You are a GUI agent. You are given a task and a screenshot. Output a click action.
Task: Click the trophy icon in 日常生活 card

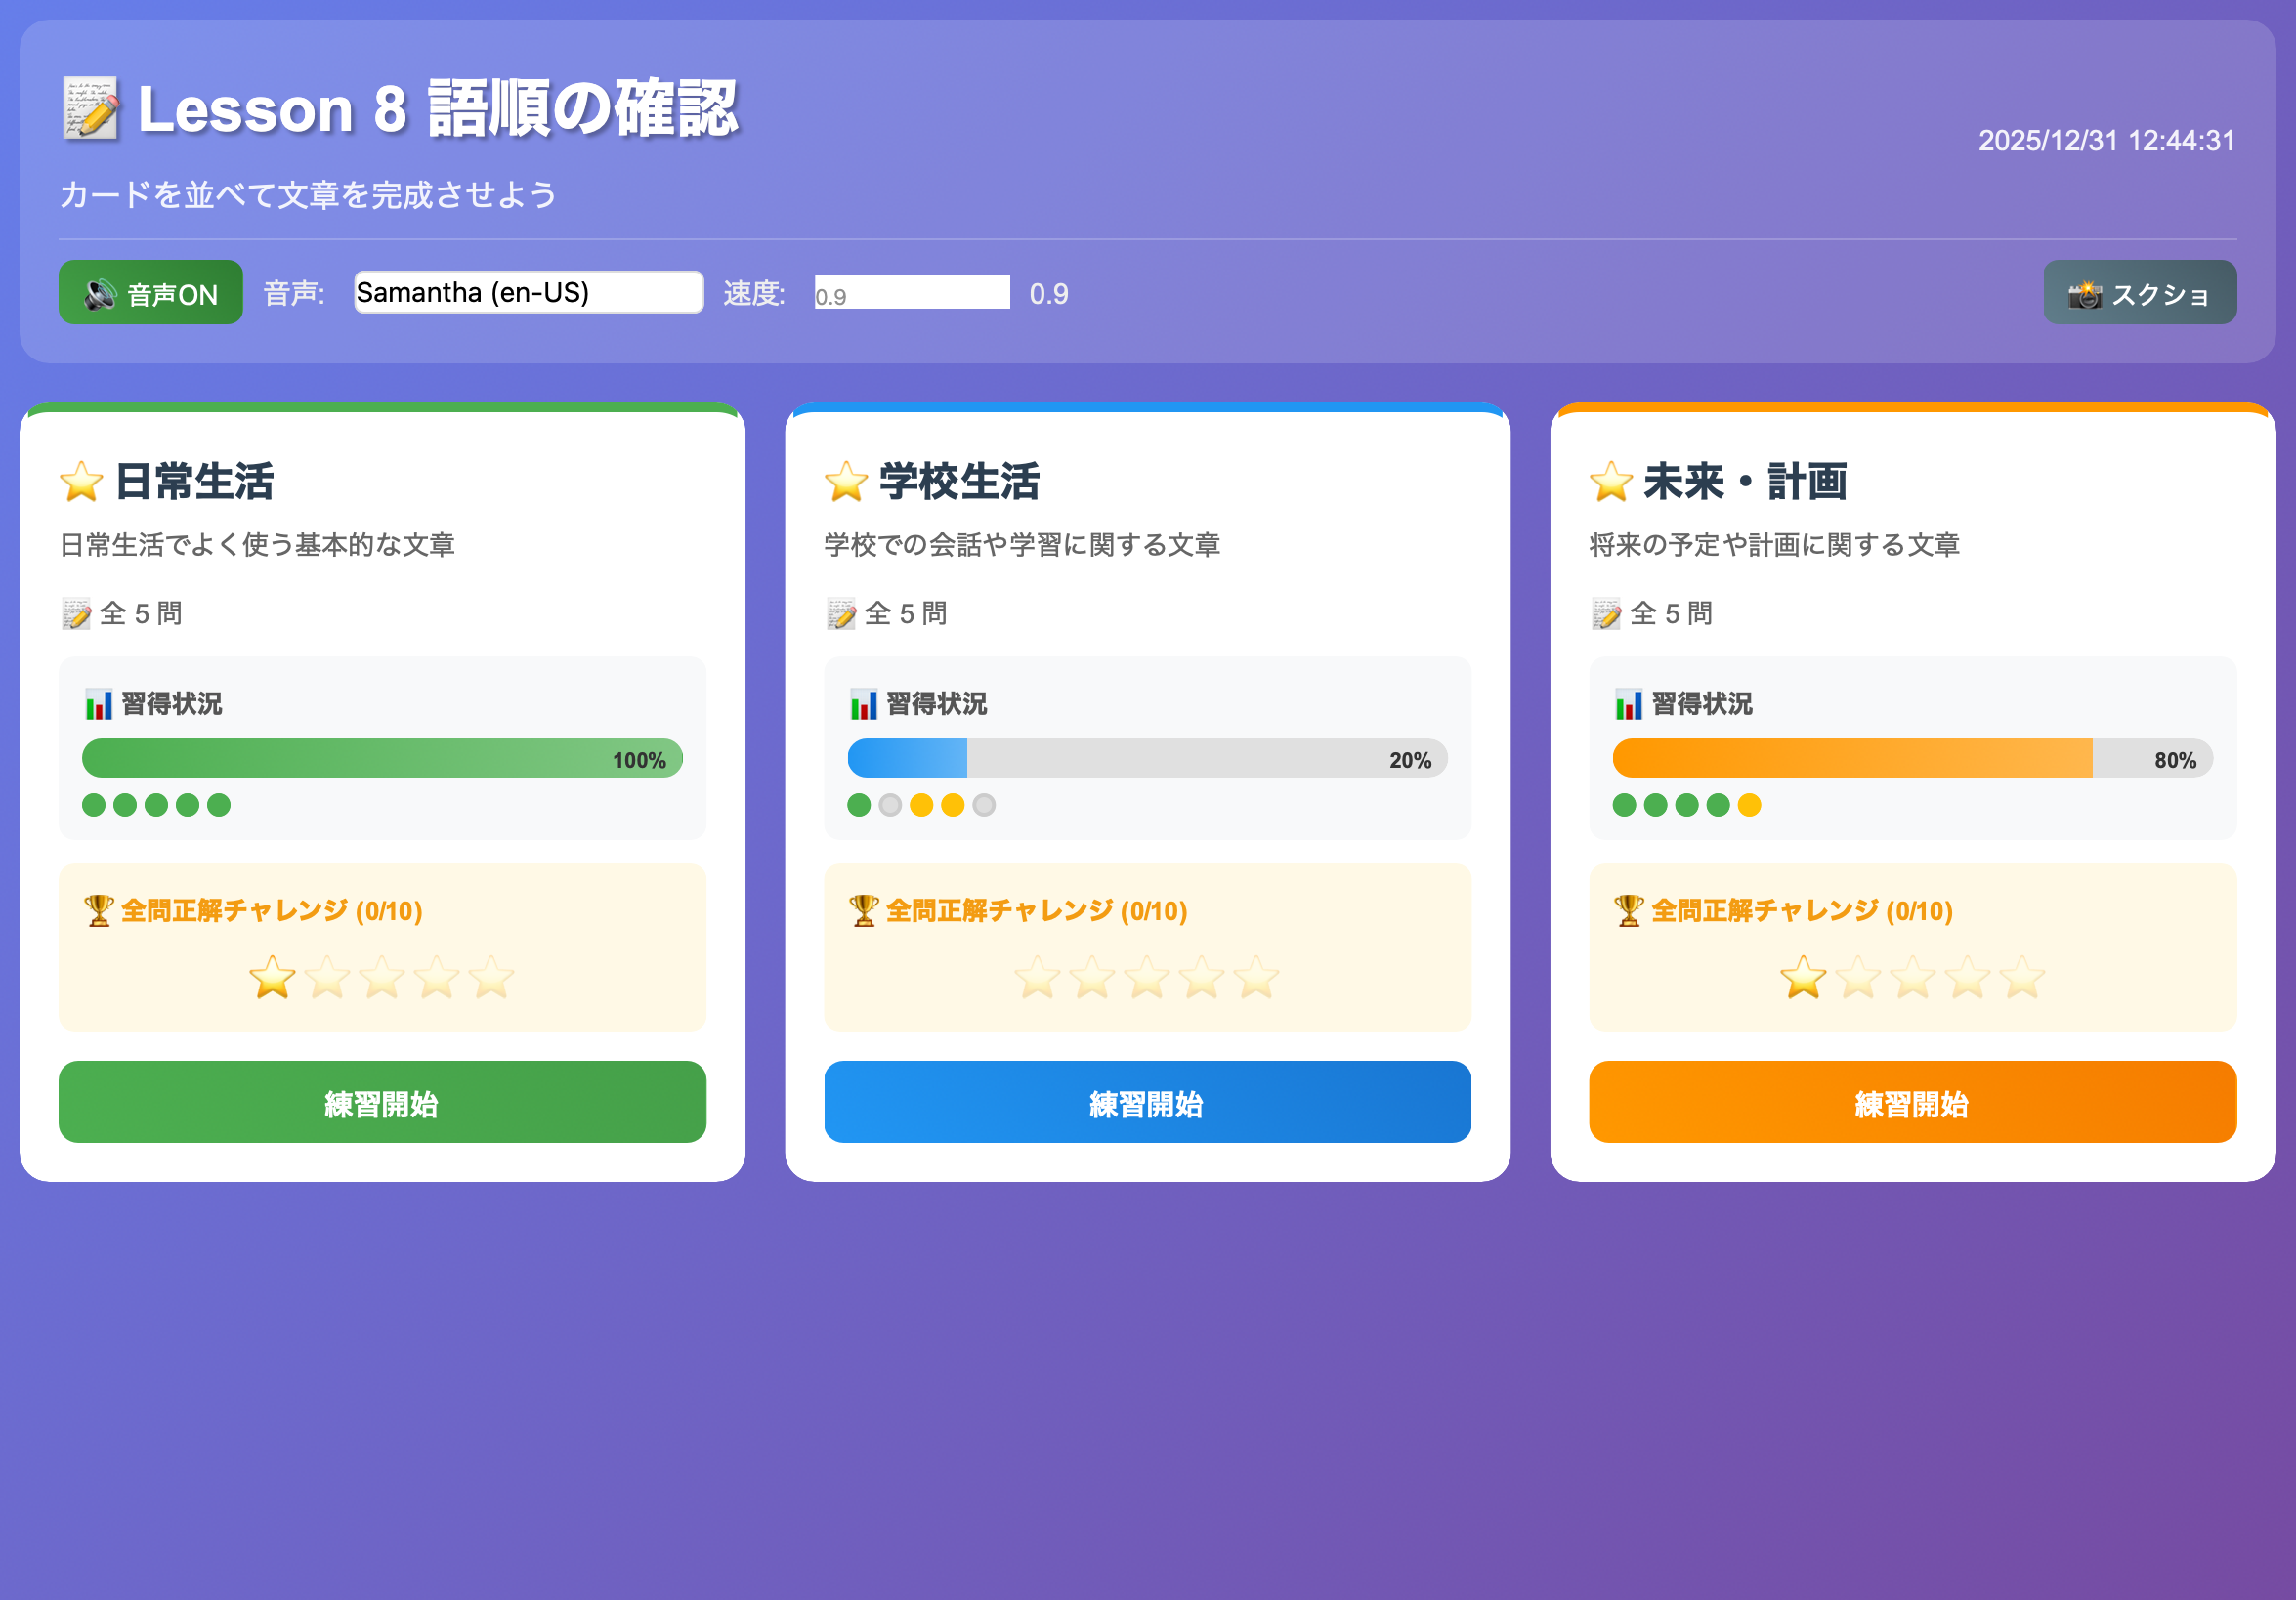pos(98,911)
